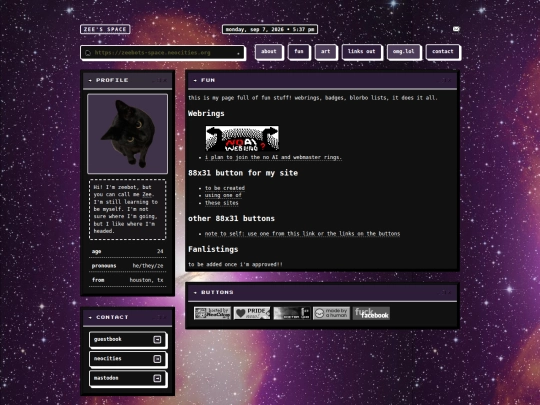Click the 'to be added once i'm approved!!' text
This screenshot has width=540, height=405.
coord(235,264)
